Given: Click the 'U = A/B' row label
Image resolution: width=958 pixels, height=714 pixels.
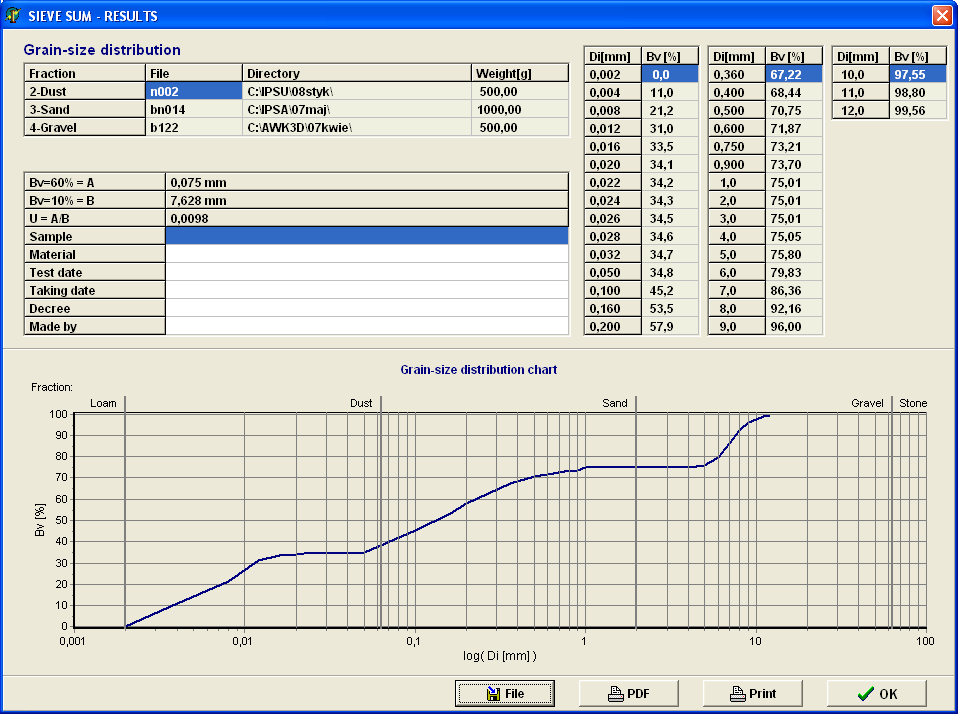Looking at the screenshot, I should coord(95,218).
